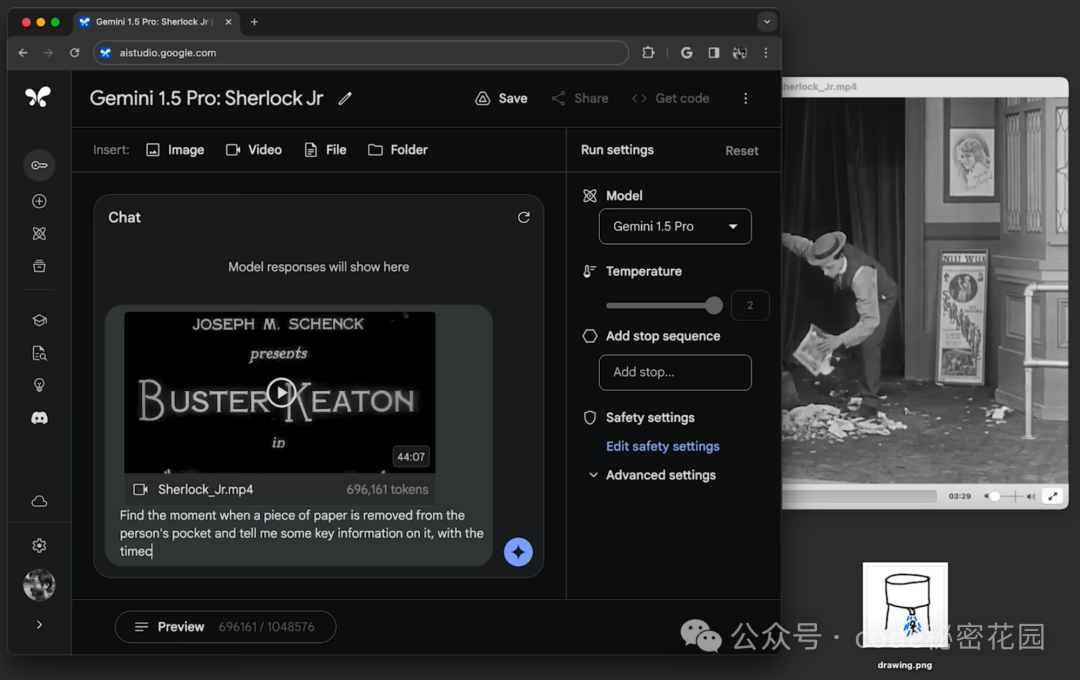1080x680 pixels.
Task: Click the prompt text input area
Action: pos(302,533)
